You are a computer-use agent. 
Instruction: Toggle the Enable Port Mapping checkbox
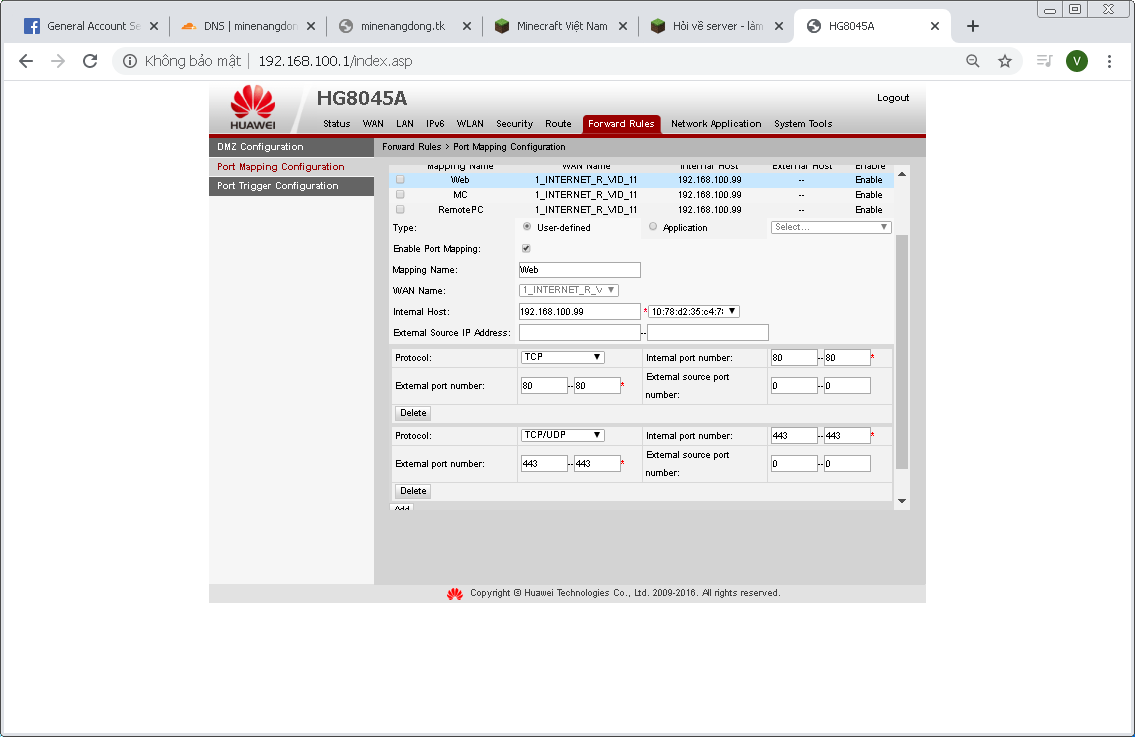tap(526, 248)
